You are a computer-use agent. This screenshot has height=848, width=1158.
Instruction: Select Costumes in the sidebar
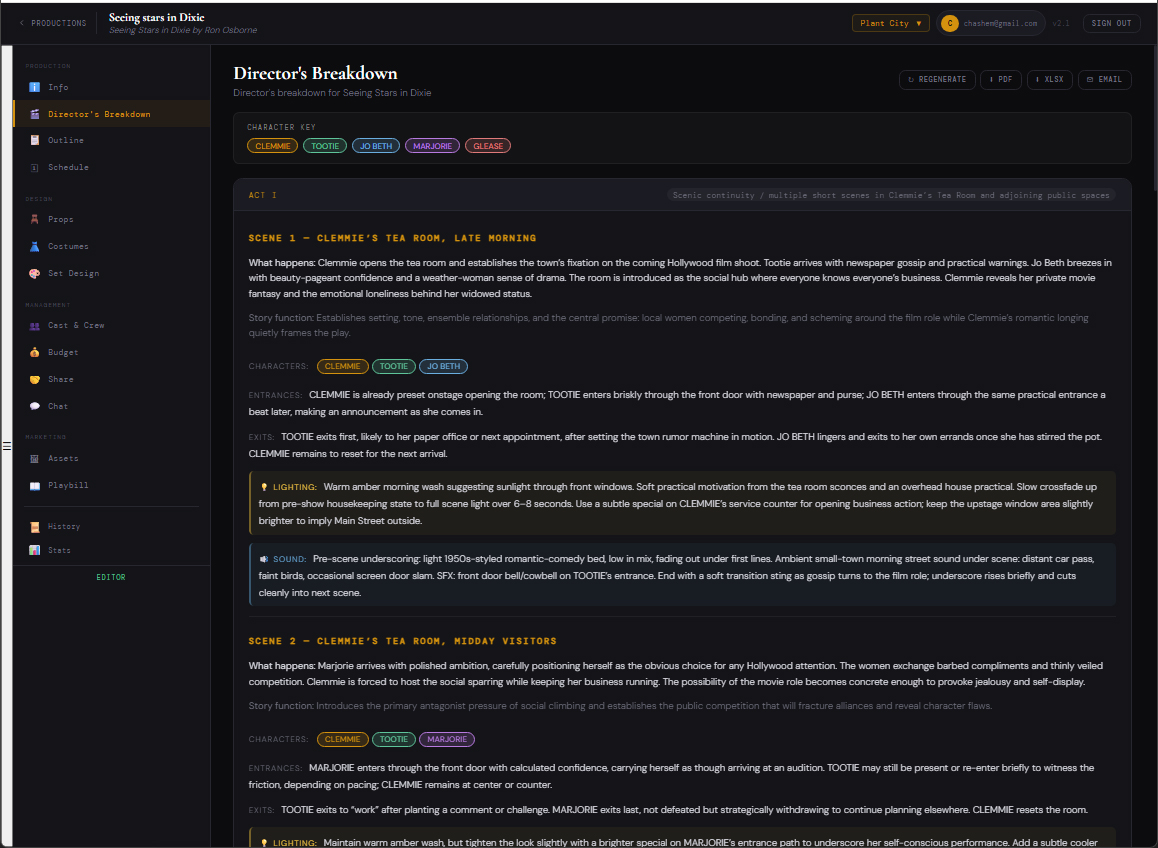click(x=112, y=246)
